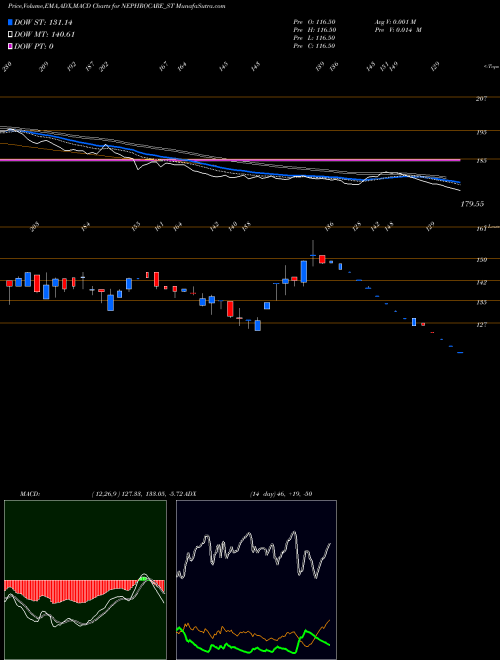The width and height of the screenshot is (500, 660).
Task: Click the last blue dash candle at chart bottom
Action: tap(460, 353)
